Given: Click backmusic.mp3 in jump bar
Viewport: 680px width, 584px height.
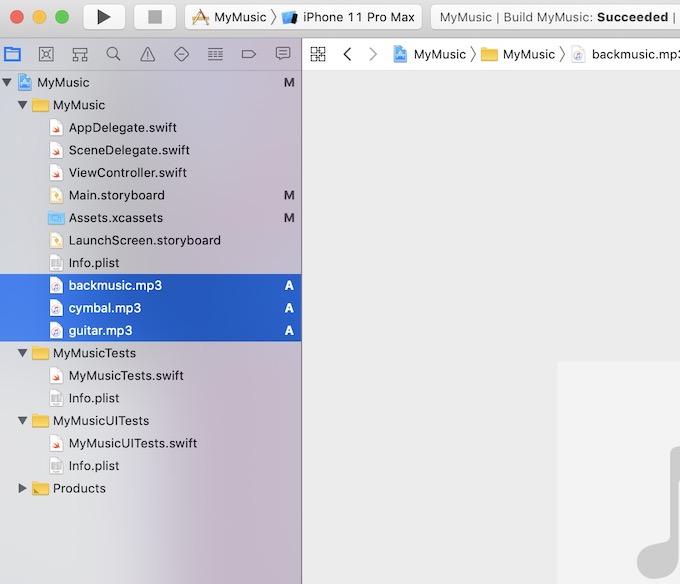Looking at the screenshot, I should (x=625, y=54).
